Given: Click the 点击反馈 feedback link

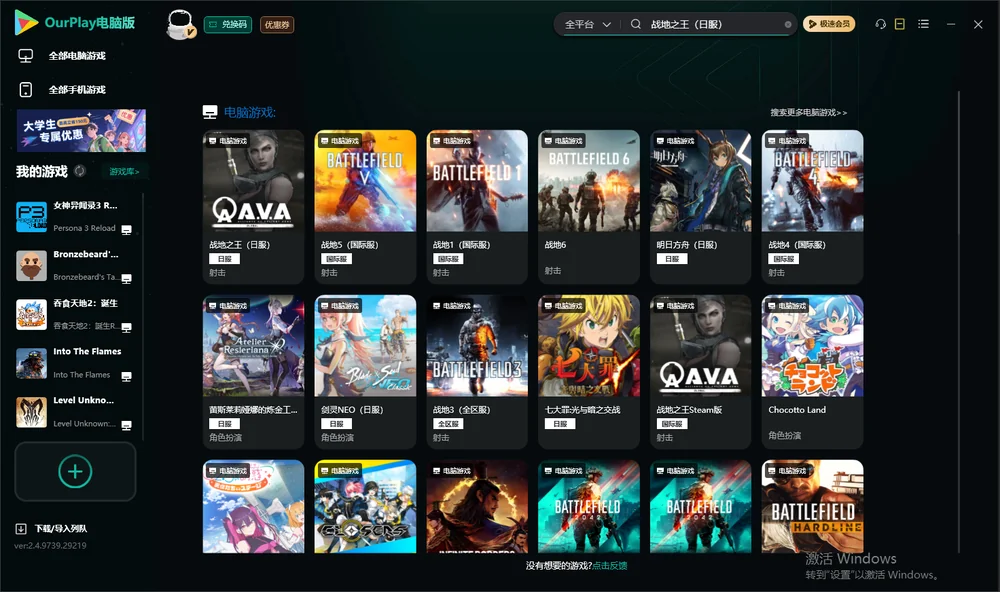Looking at the screenshot, I should pyautogui.click(x=610, y=566).
